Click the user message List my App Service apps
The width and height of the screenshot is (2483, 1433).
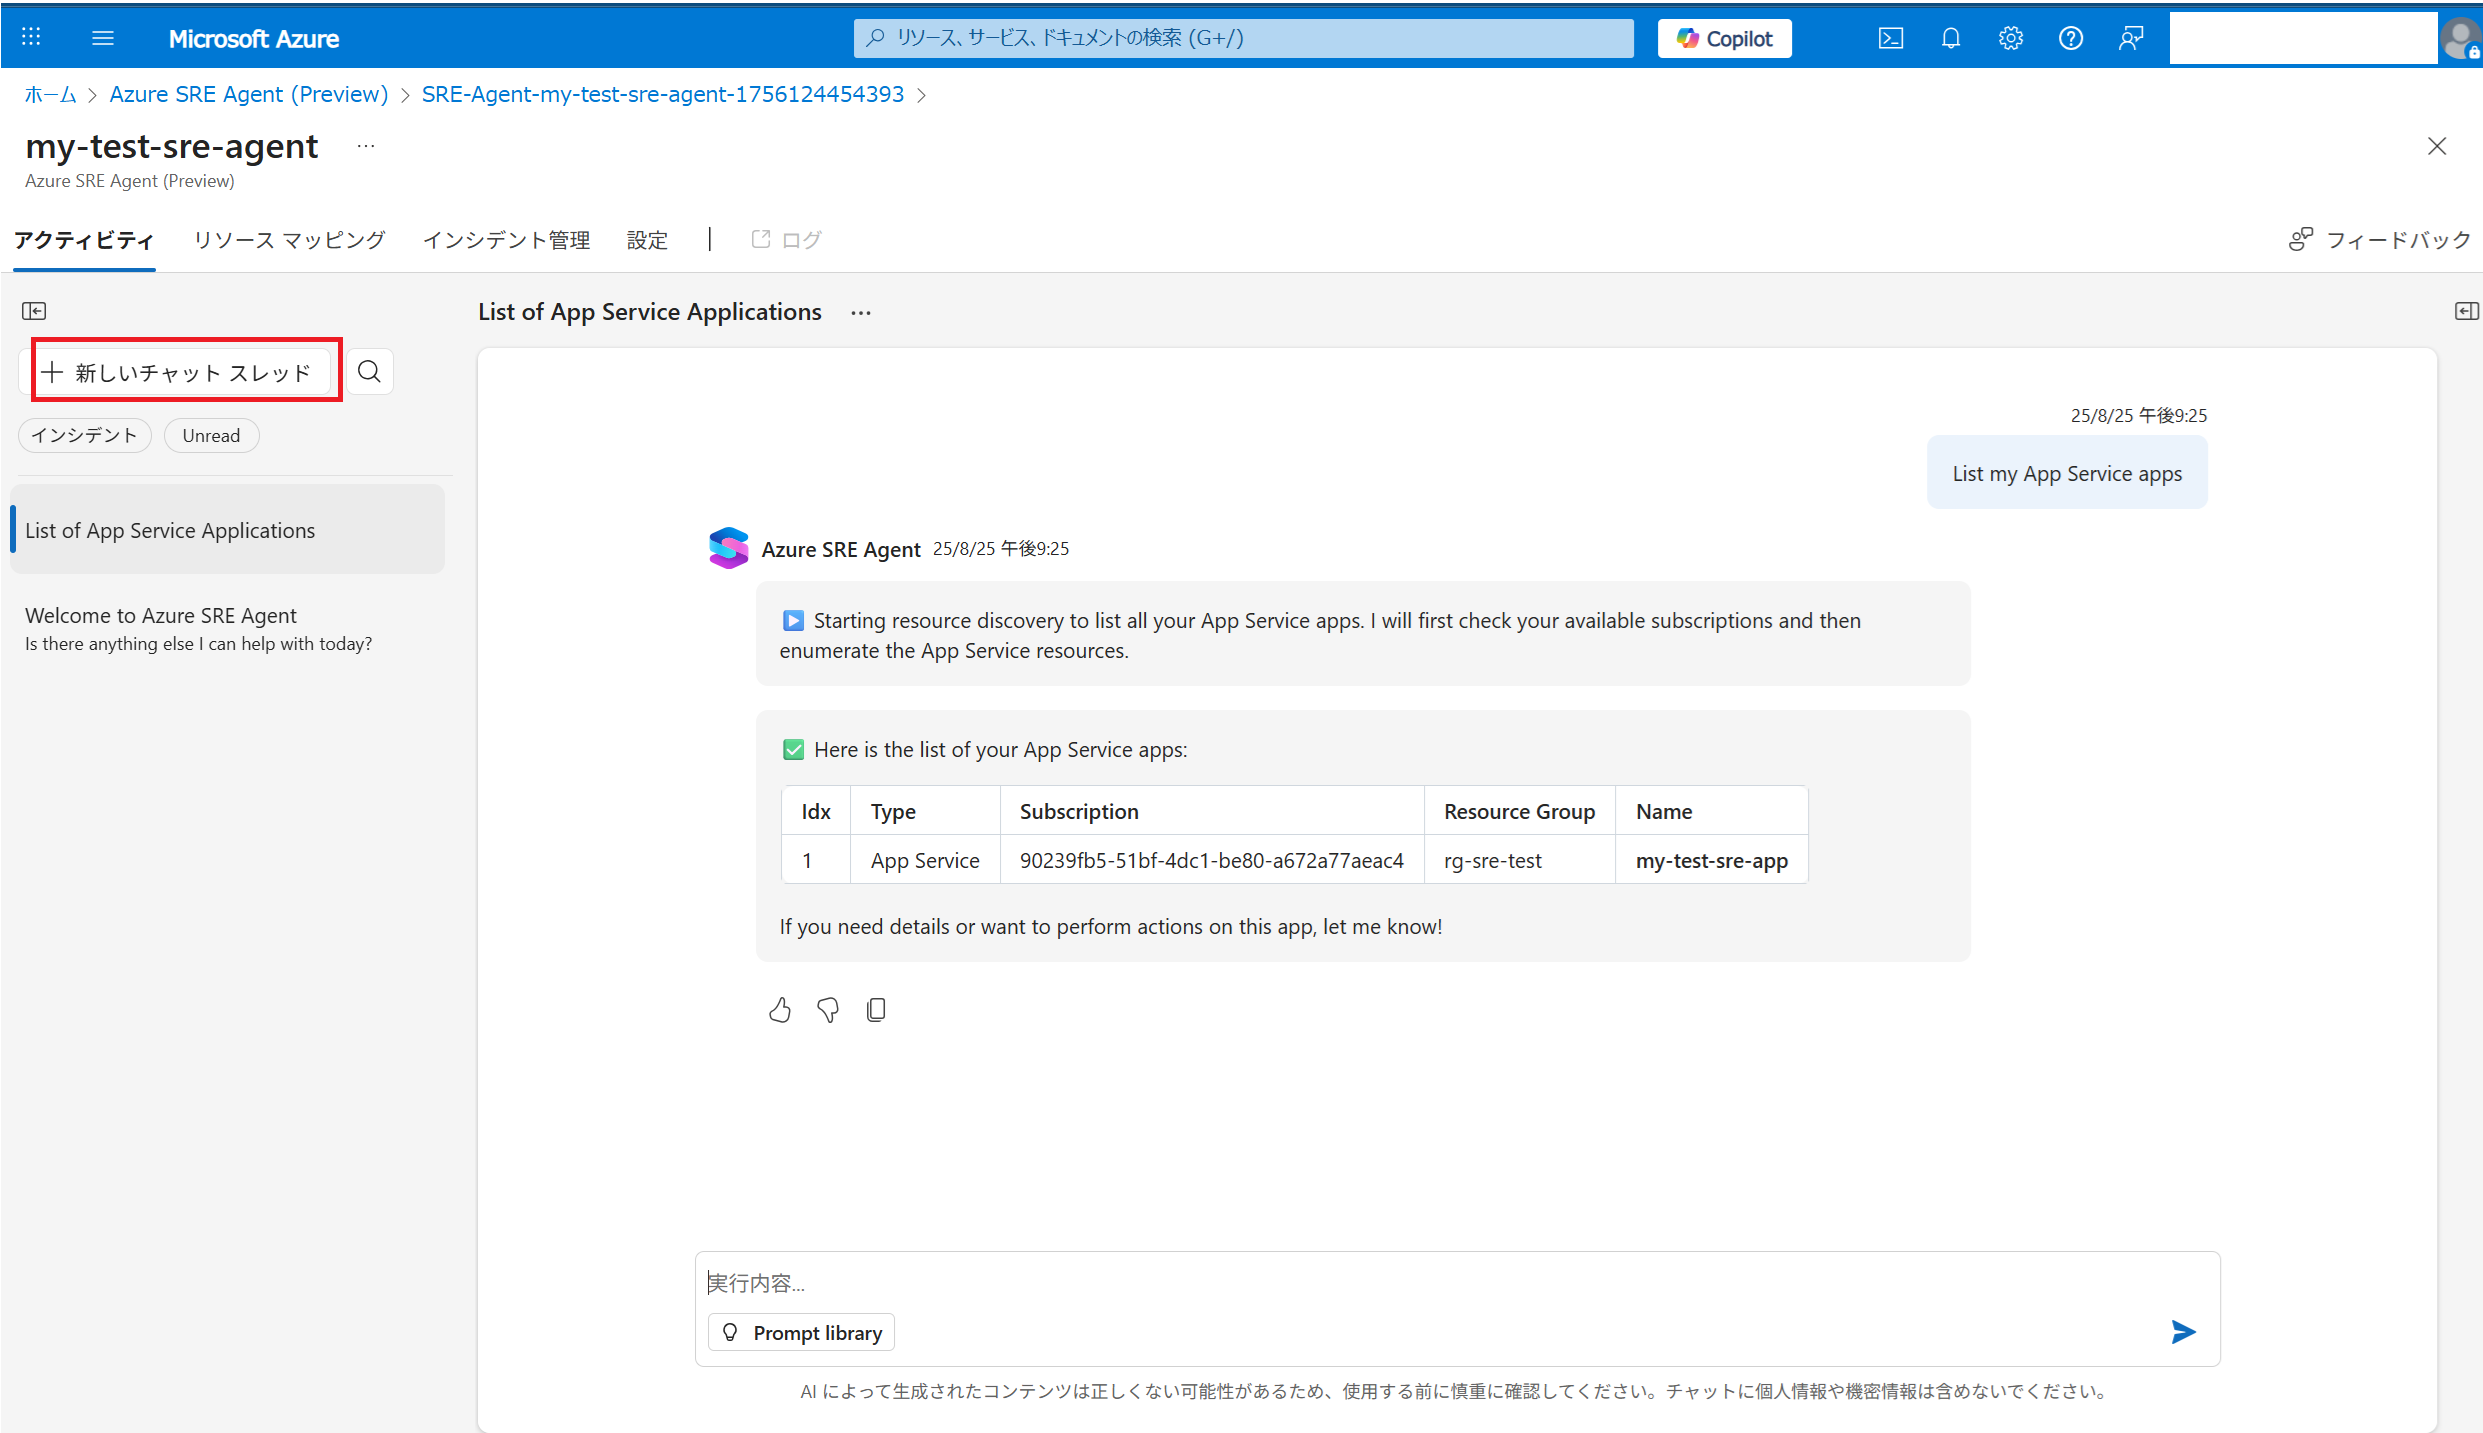pos(2067,473)
